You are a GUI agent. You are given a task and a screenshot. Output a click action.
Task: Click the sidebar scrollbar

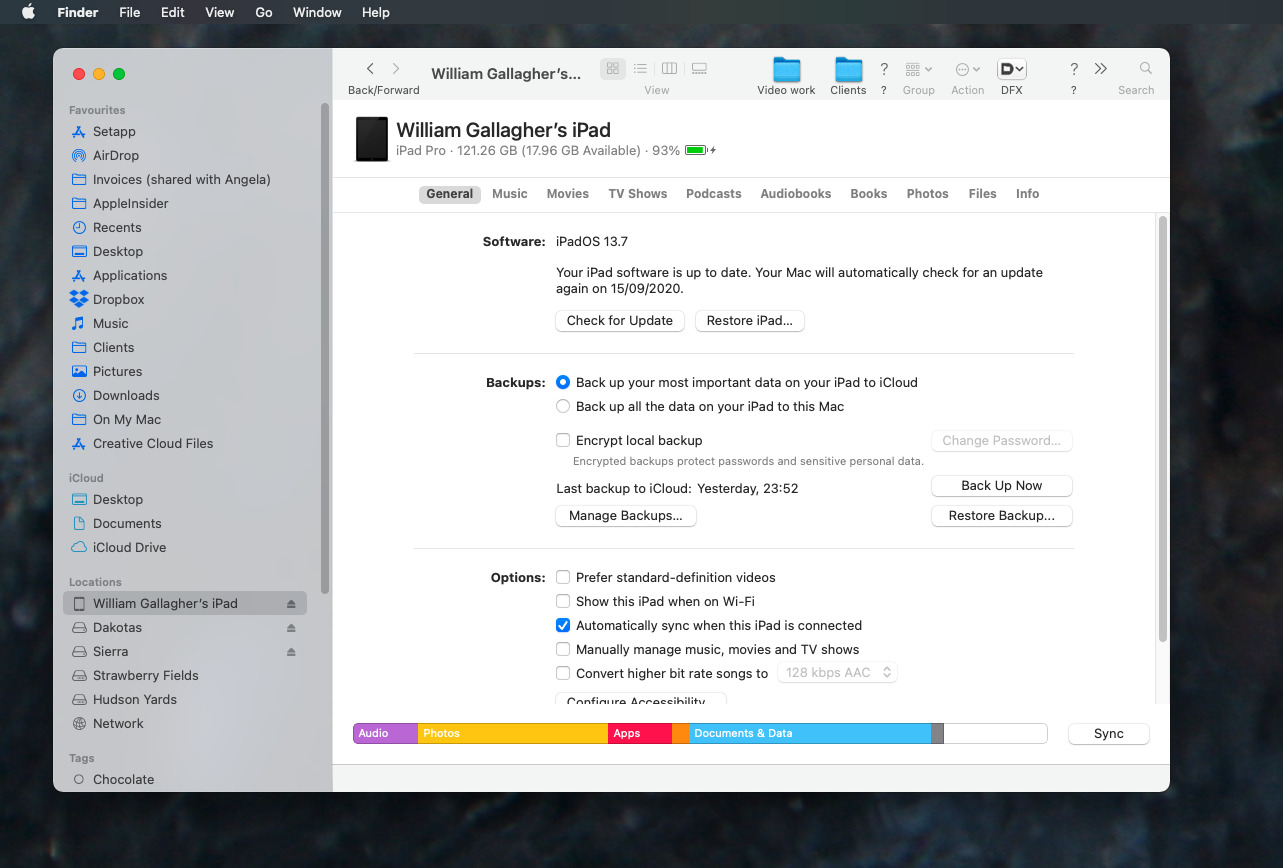324,347
